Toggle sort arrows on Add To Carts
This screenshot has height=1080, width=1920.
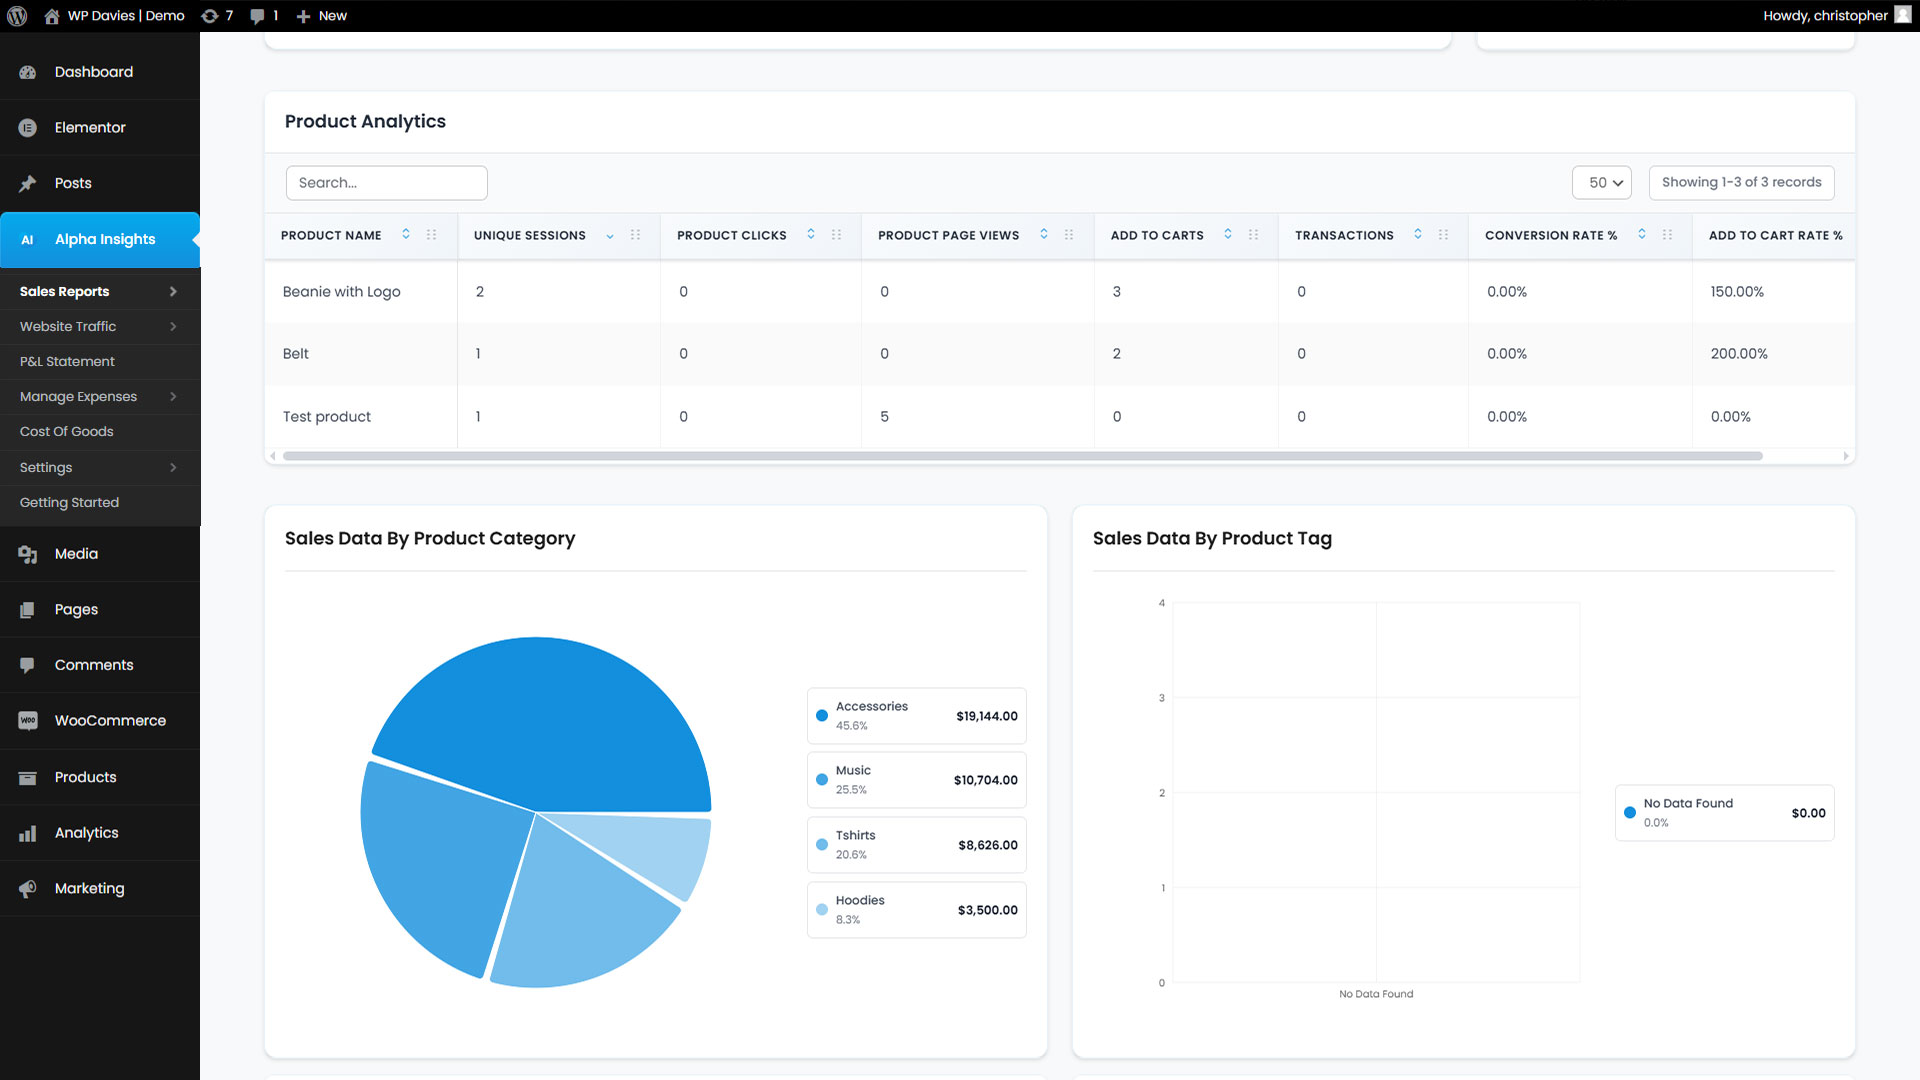1228,234
